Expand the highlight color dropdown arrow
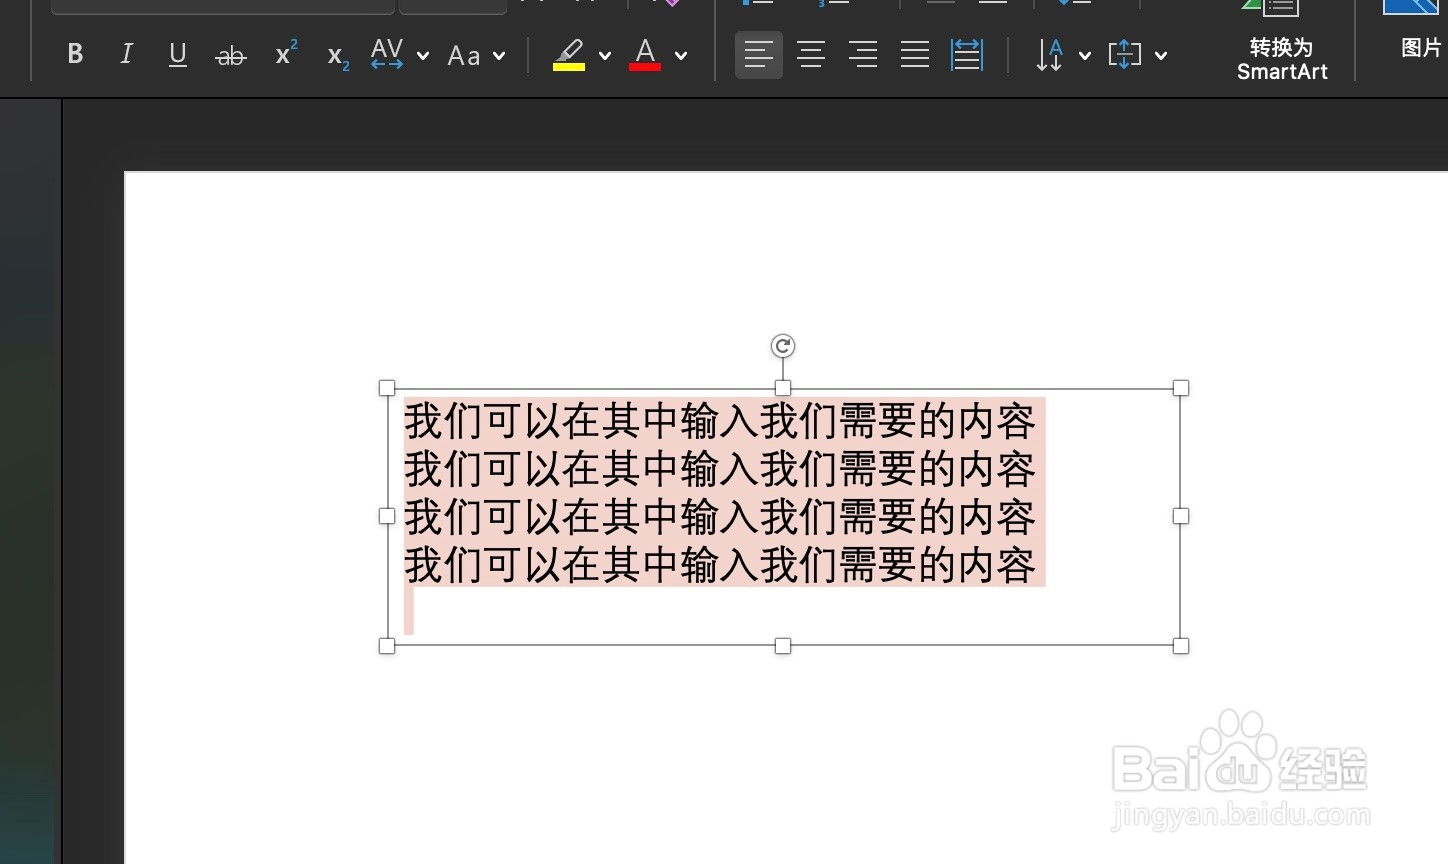 605,56
